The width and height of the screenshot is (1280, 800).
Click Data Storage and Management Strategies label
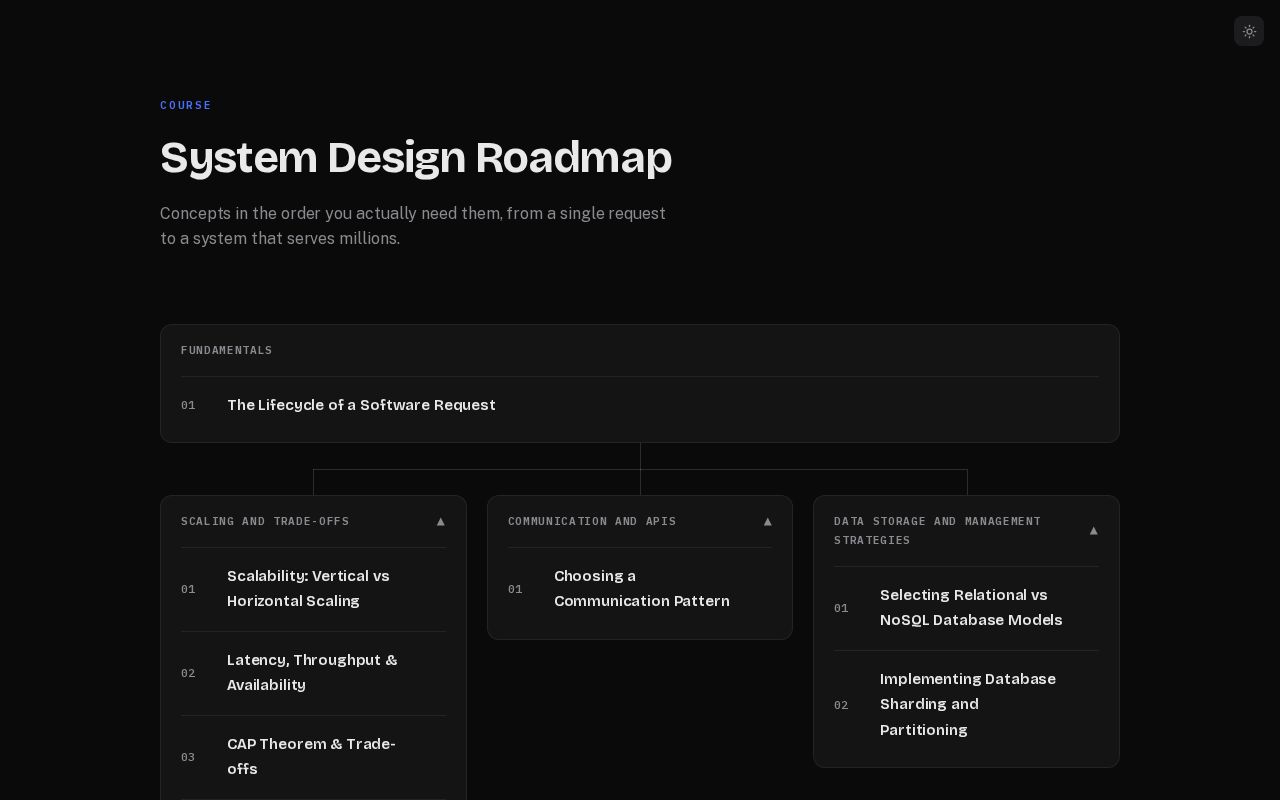tap(938, 530)
